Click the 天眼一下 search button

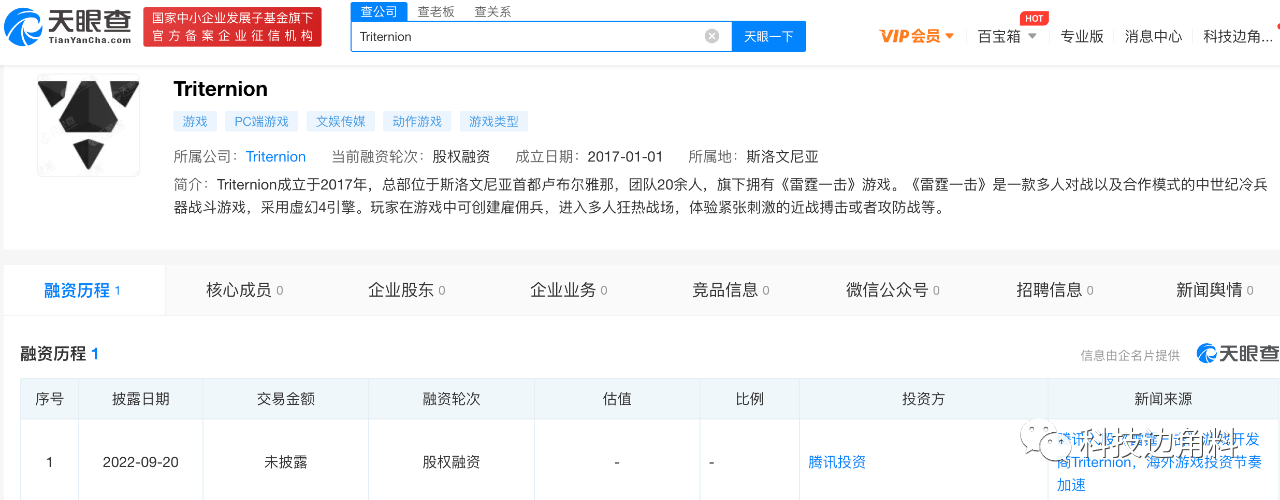pyautogui.click(x=769, y=36)
